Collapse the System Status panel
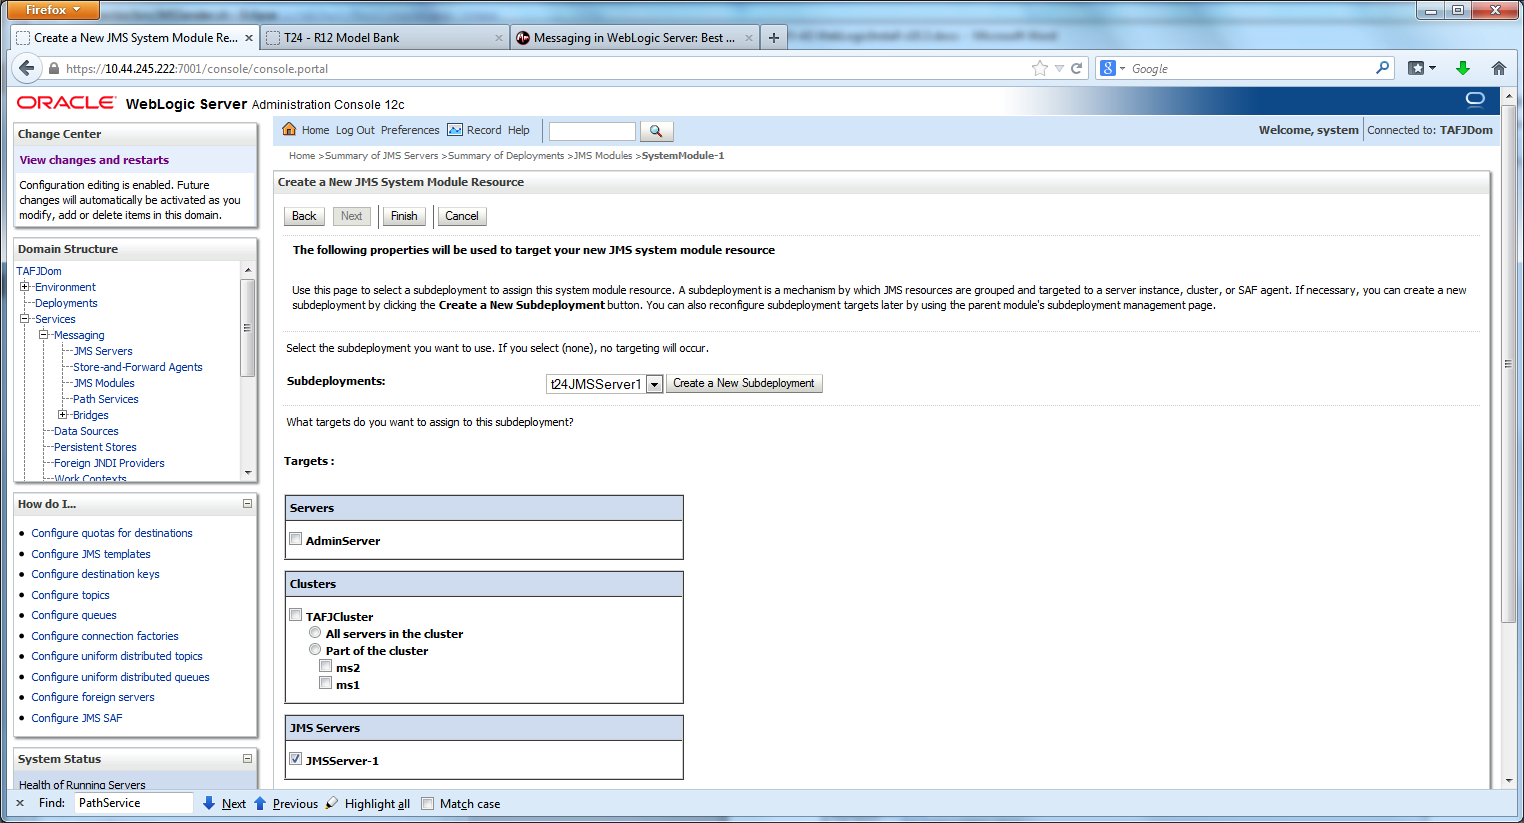This screenshot has height=823, width=1524. click(247, 759)
